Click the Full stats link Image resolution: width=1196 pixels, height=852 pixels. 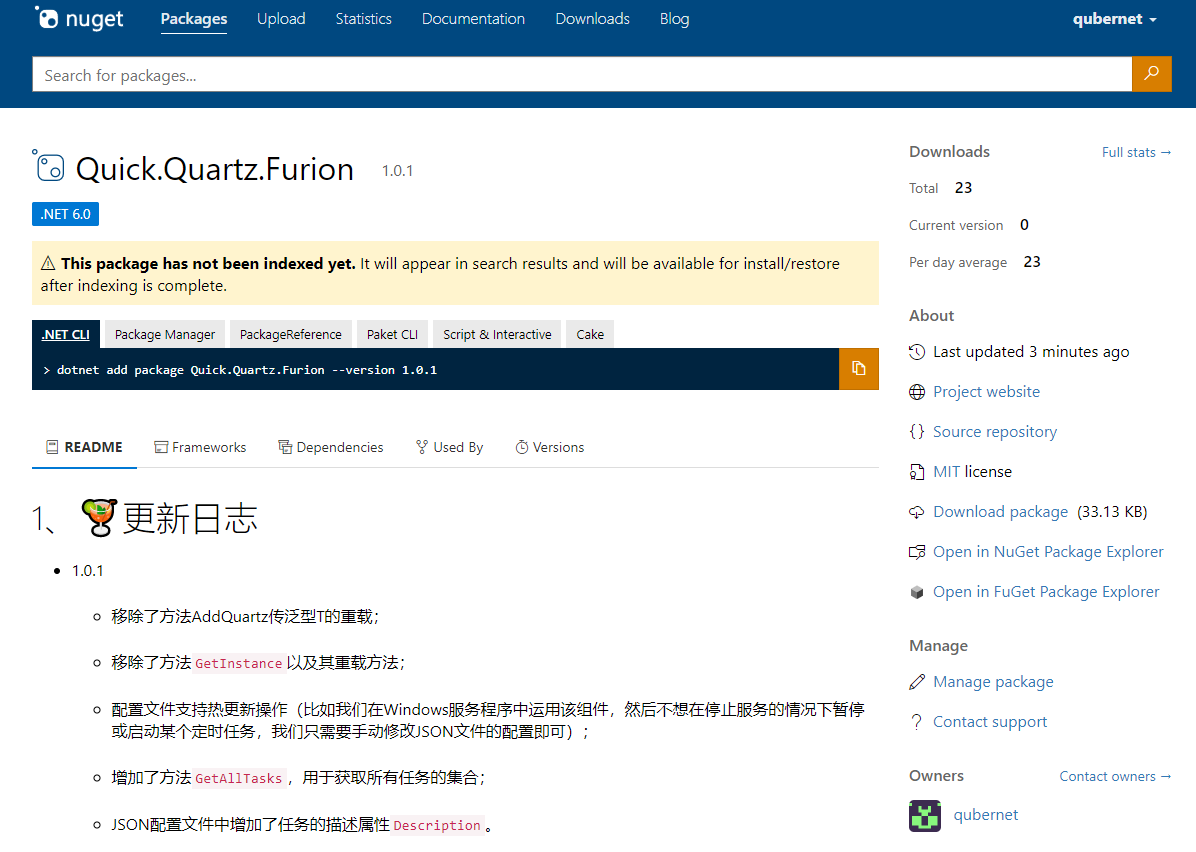click(x=1136, y=151)
